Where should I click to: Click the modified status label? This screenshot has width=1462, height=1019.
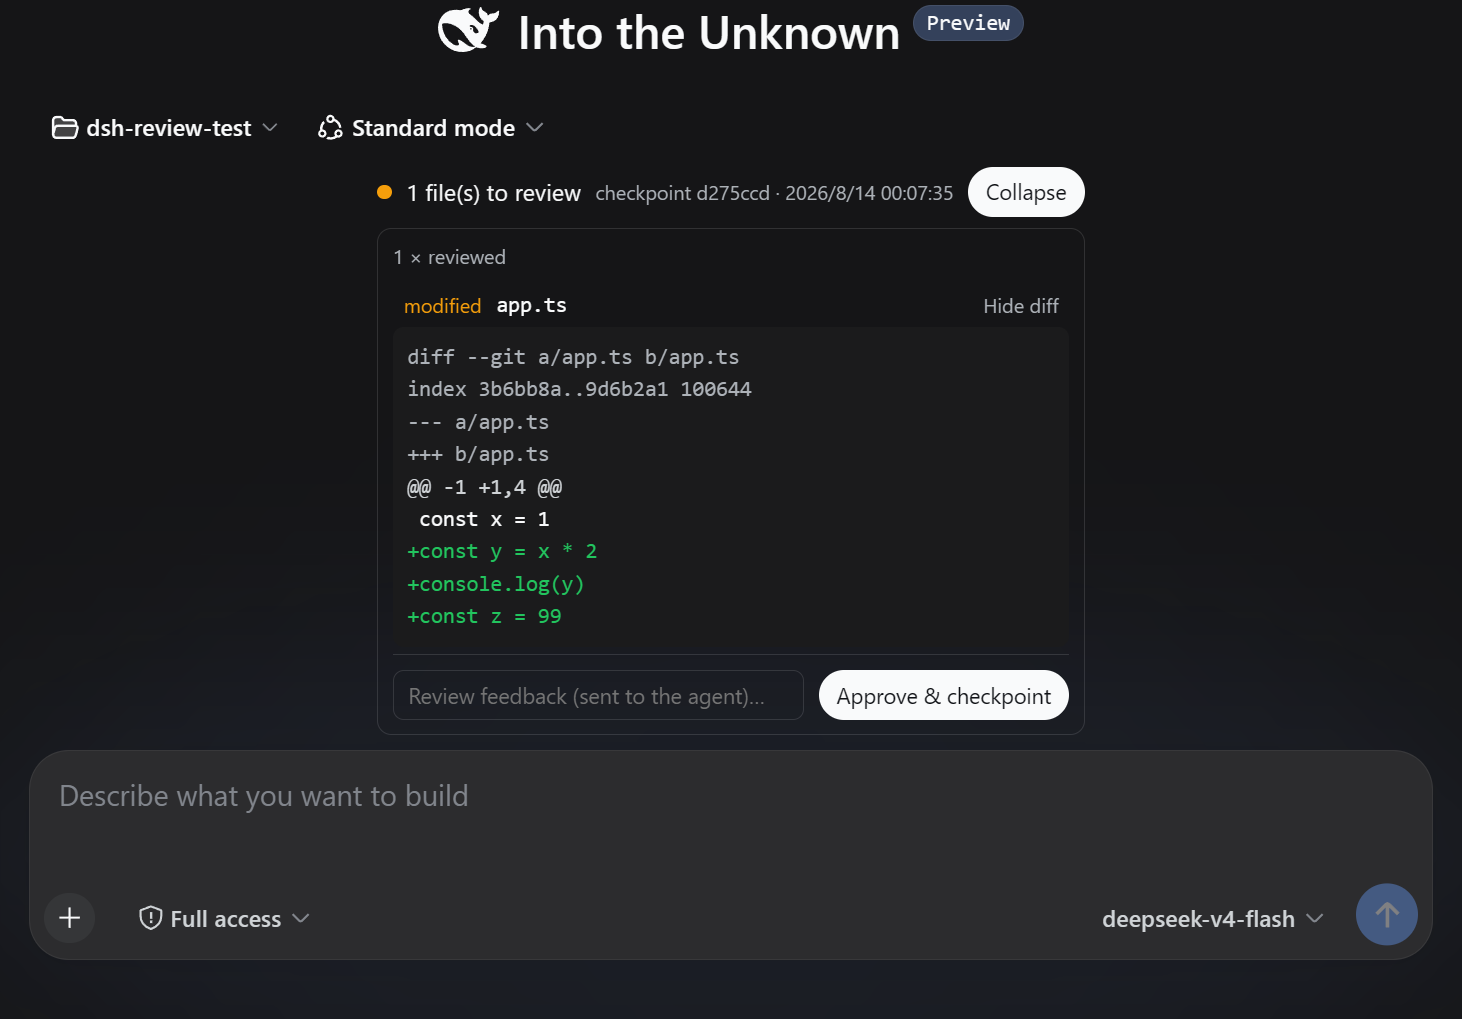pos(442,306)
